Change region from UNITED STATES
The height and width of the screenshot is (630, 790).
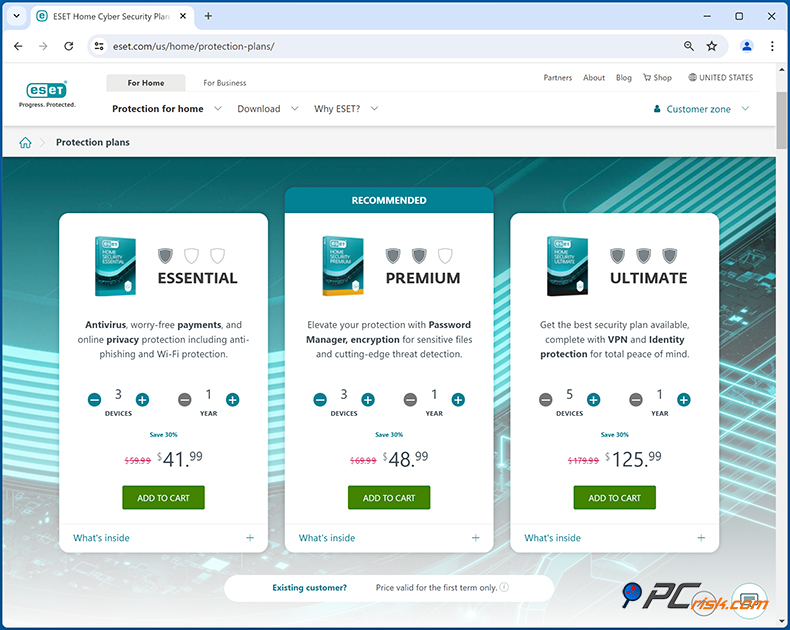point(720,78)
